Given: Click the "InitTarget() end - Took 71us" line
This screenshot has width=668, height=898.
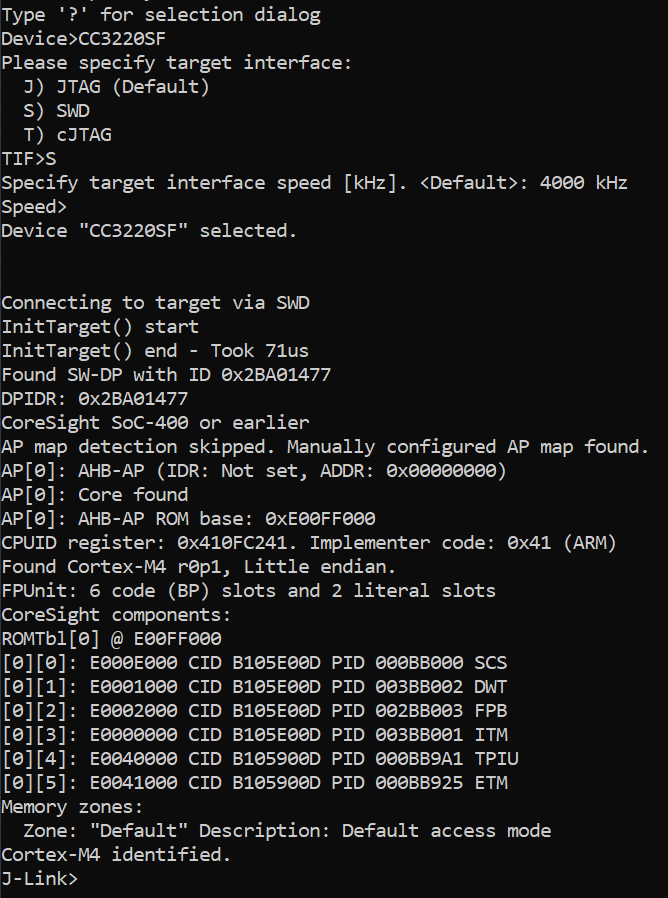Looking at the screenshot, I should click(x=155, y=351).
